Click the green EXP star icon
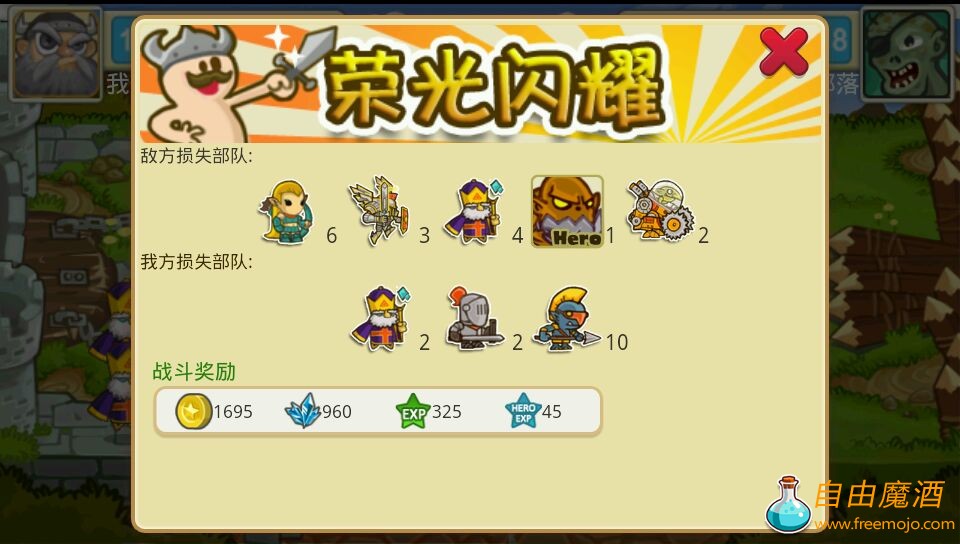The image size is (960, 544). pyautogui.click(x=413, y=411)
